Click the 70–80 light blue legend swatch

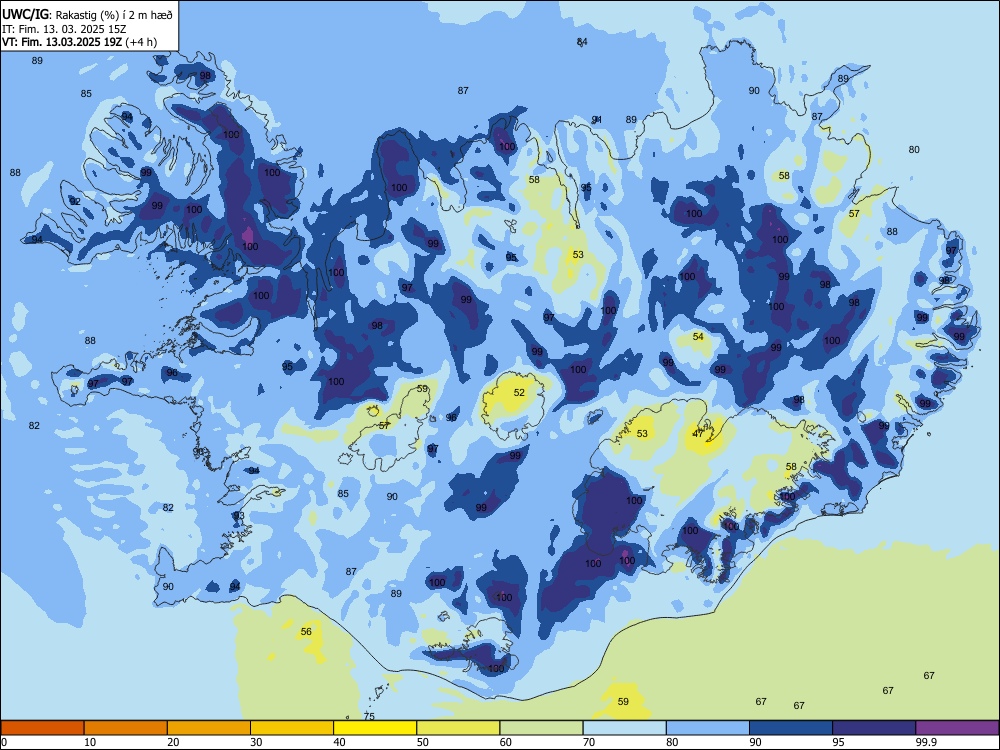pos(624,728)
